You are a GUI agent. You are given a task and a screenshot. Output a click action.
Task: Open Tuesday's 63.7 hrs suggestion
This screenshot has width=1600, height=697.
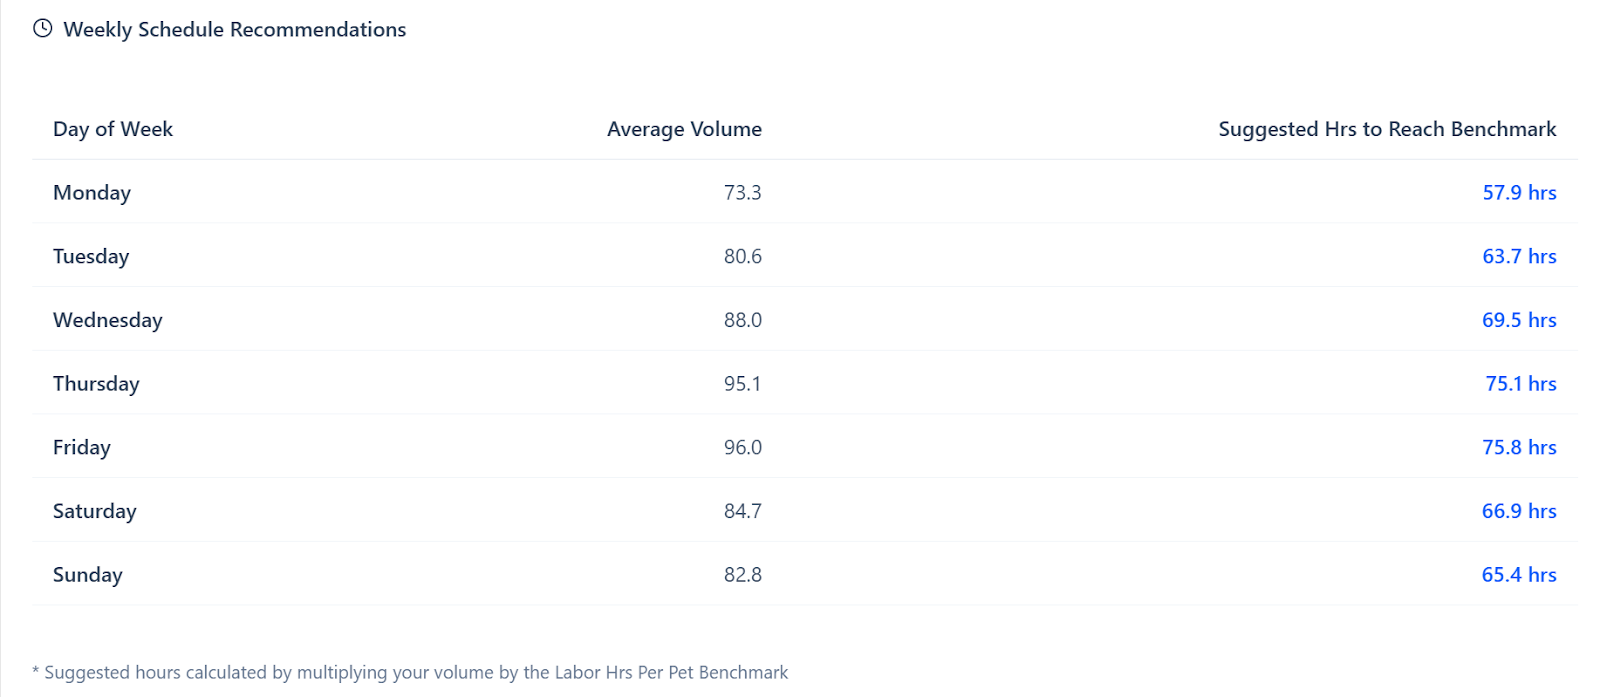pyautogui.click(x=1519, y=257)
